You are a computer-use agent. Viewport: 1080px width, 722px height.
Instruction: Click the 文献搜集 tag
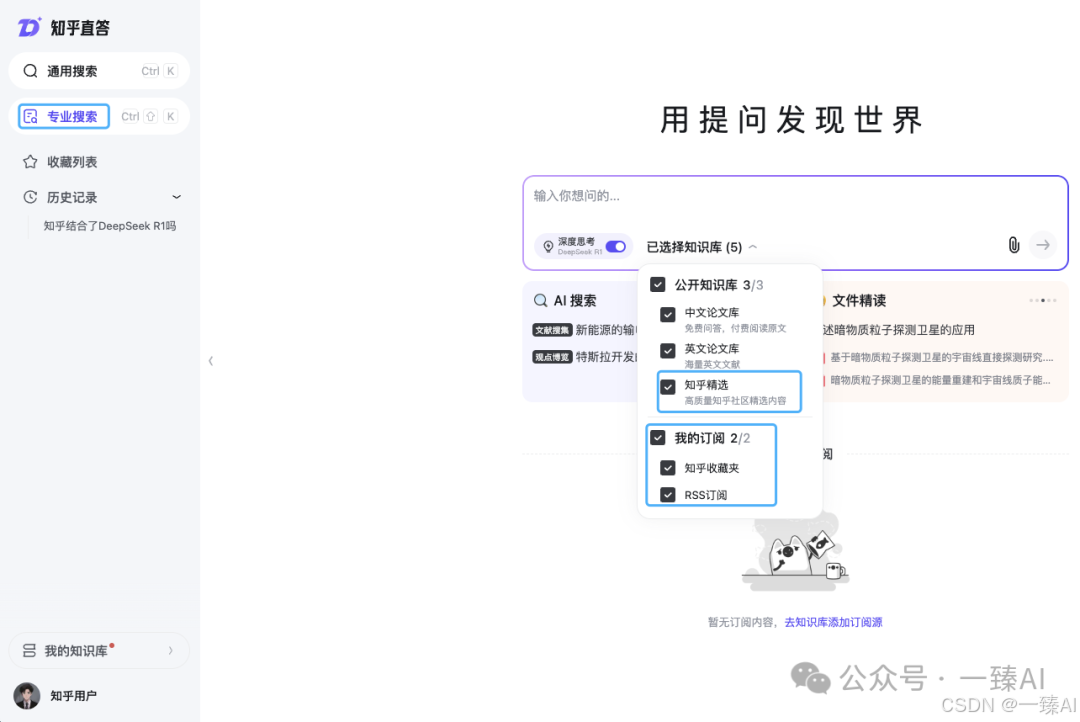pyautogui.click(x=552, y=330)
